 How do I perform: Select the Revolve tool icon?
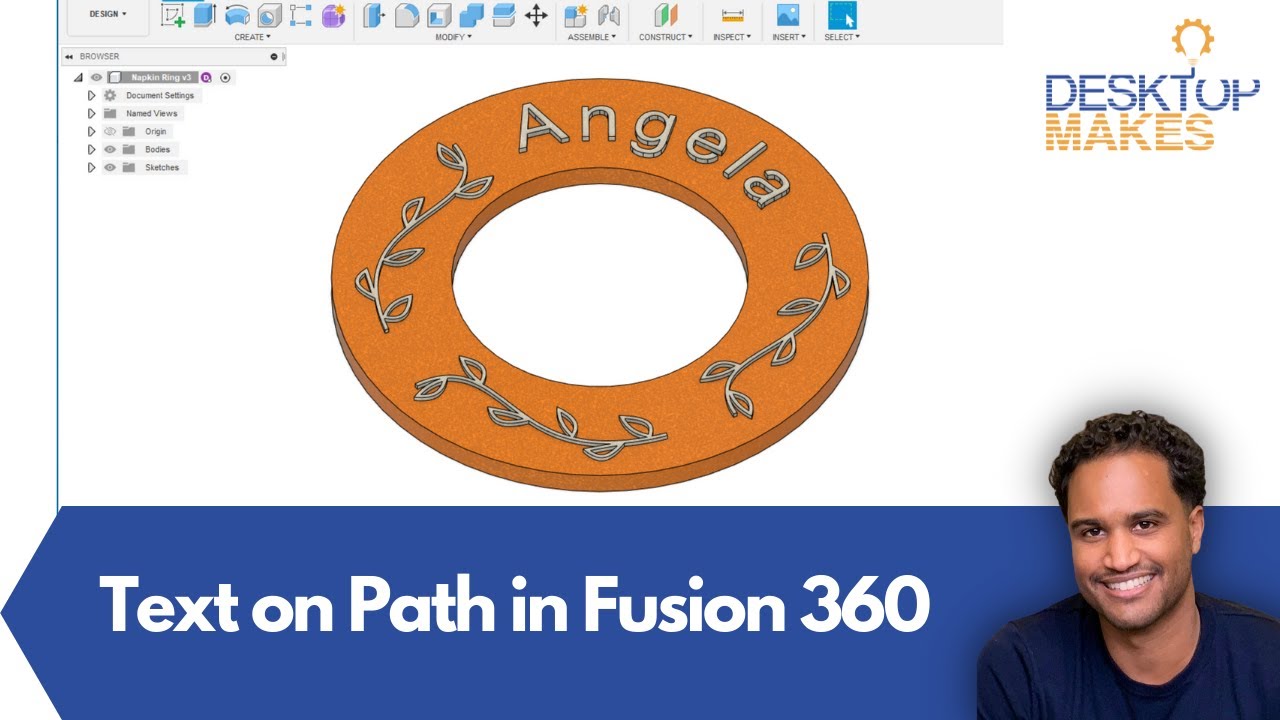[x=237, y=15]
